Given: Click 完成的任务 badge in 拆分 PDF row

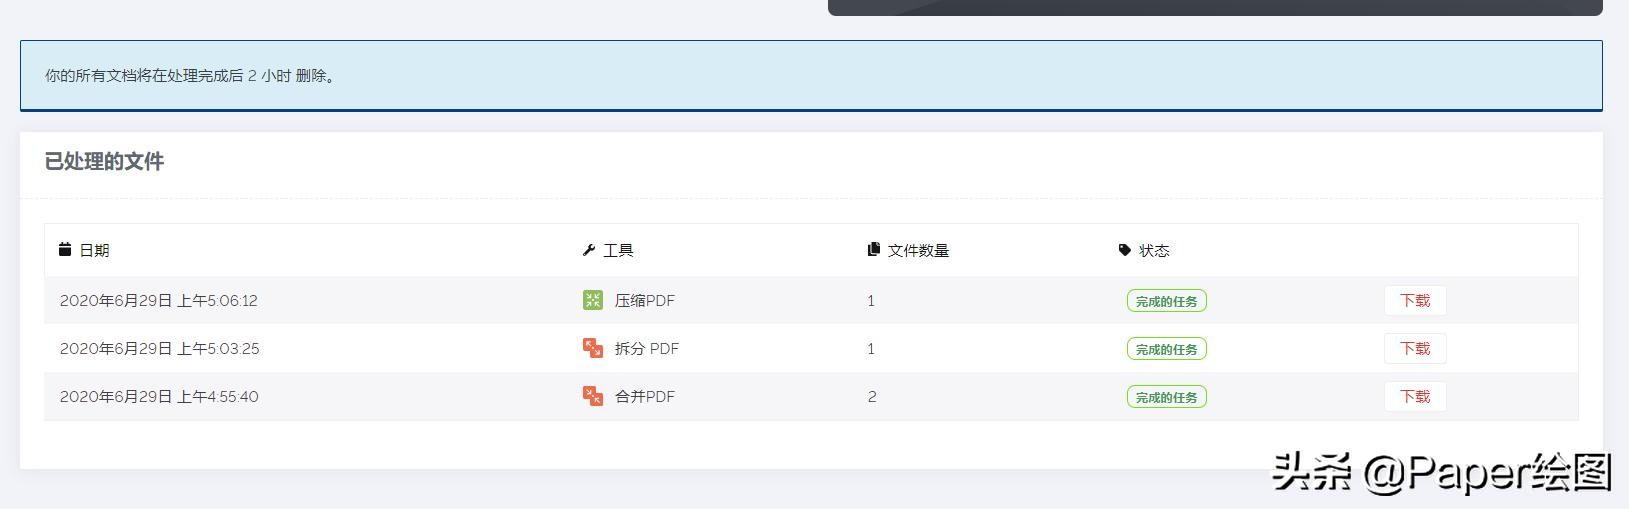Looking at the screenshot, I should tap(1167, 349).
